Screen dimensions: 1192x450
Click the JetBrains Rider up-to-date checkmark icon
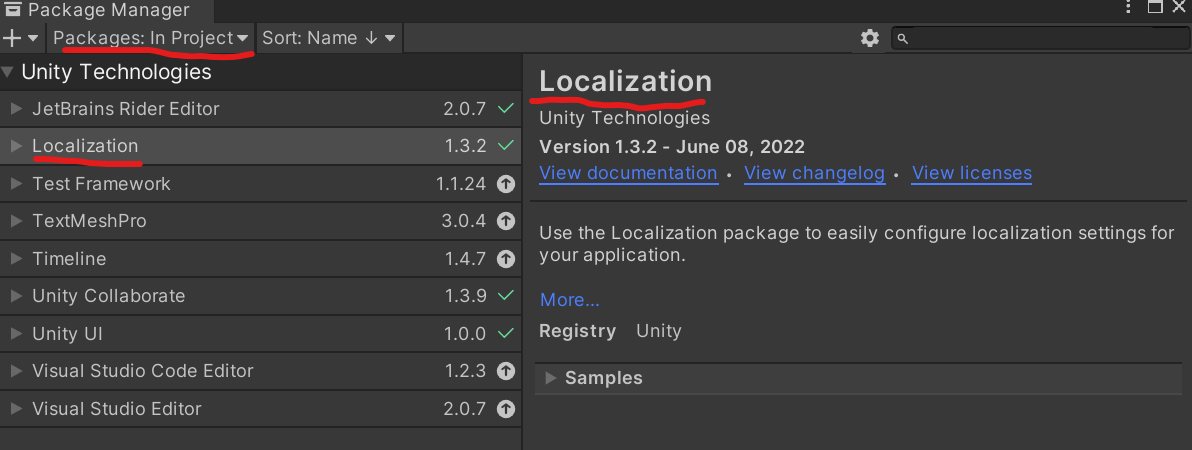coord(506,109)
